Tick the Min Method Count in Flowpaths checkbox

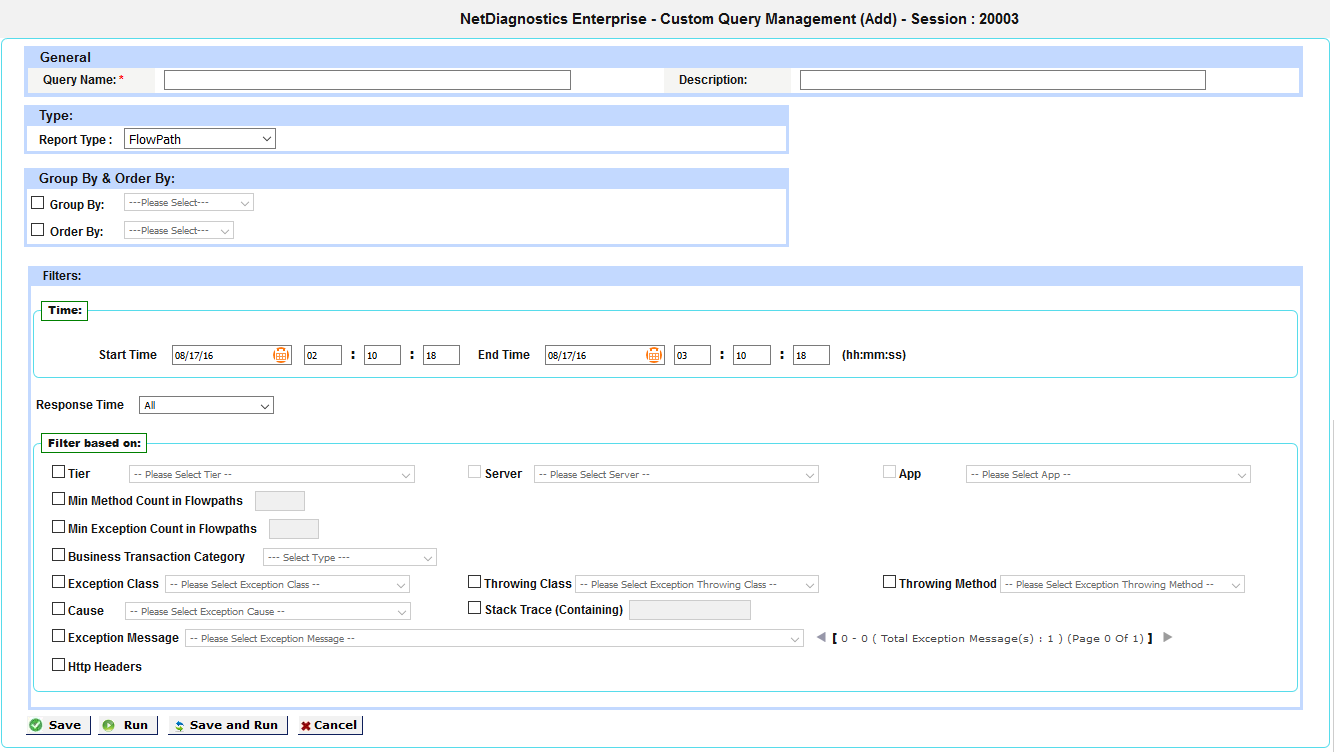coord(58,499)
